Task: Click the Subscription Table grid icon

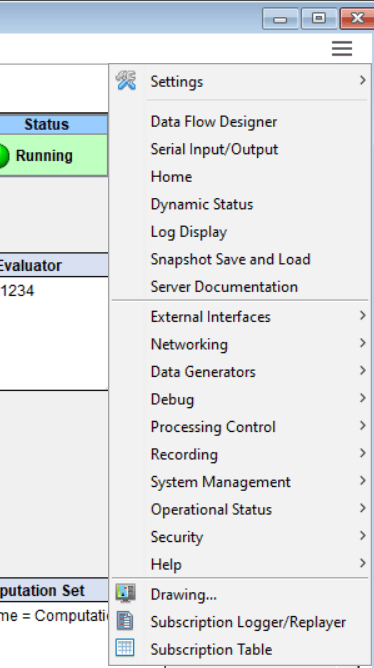Action: tap(125, 648)
